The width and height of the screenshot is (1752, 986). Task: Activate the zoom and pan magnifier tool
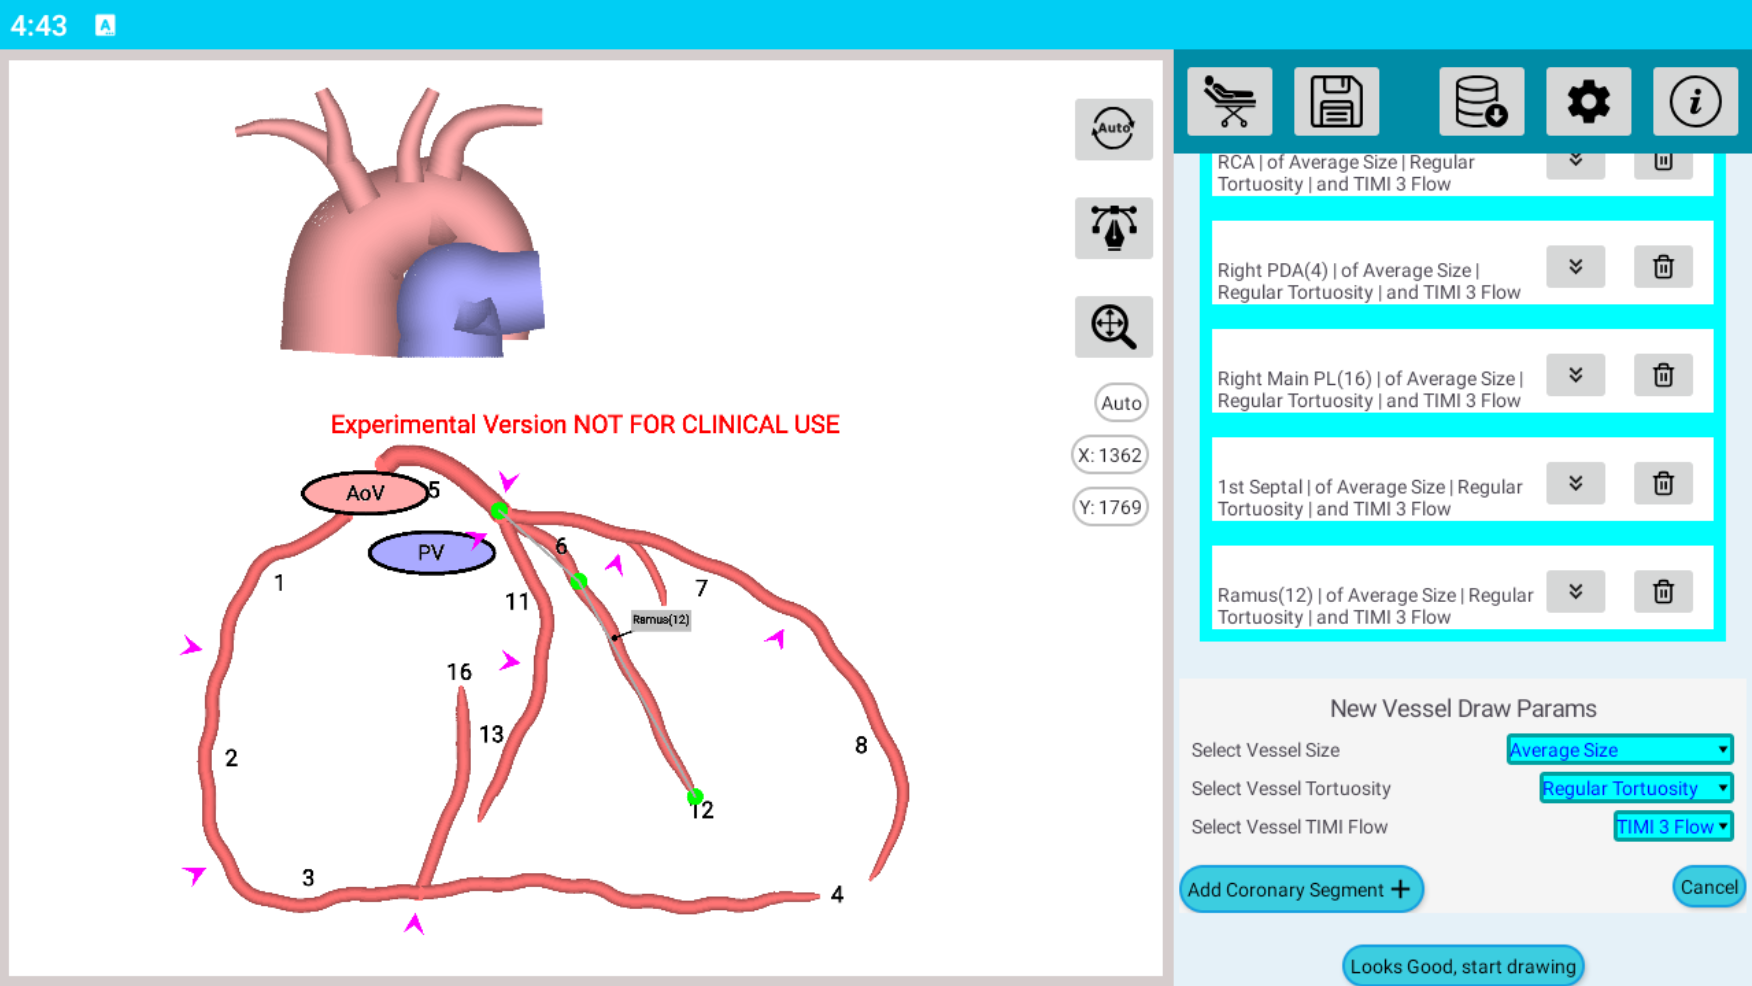tap(1113, 327)
